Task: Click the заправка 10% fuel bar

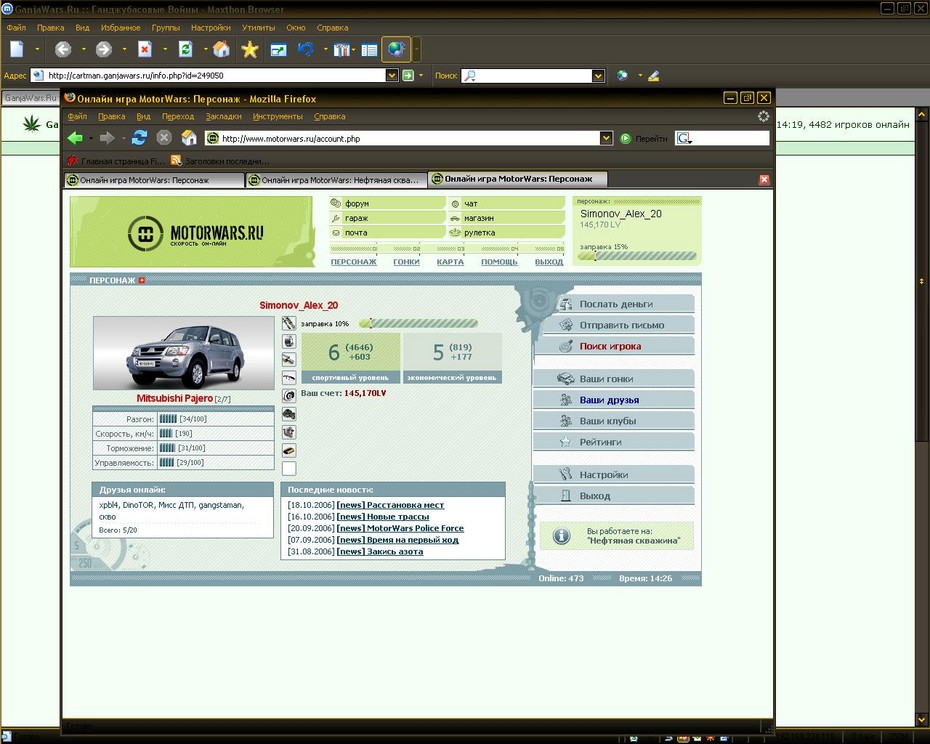Action: [x=418, y=323]
